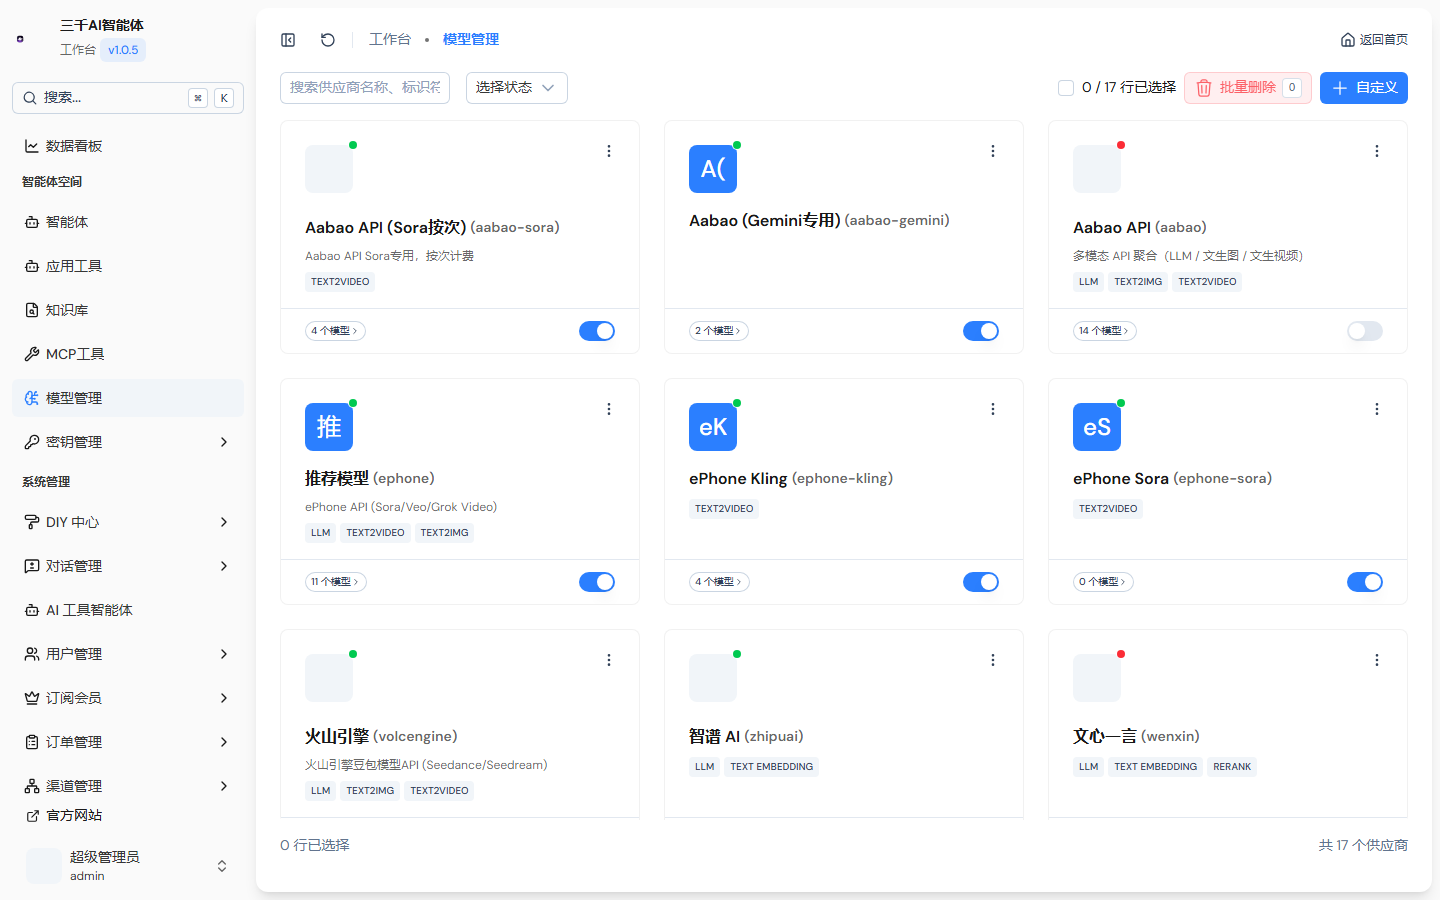Expand the 渠道管理 submenu
The image size is (1440, 900).
tap(224, 786)
